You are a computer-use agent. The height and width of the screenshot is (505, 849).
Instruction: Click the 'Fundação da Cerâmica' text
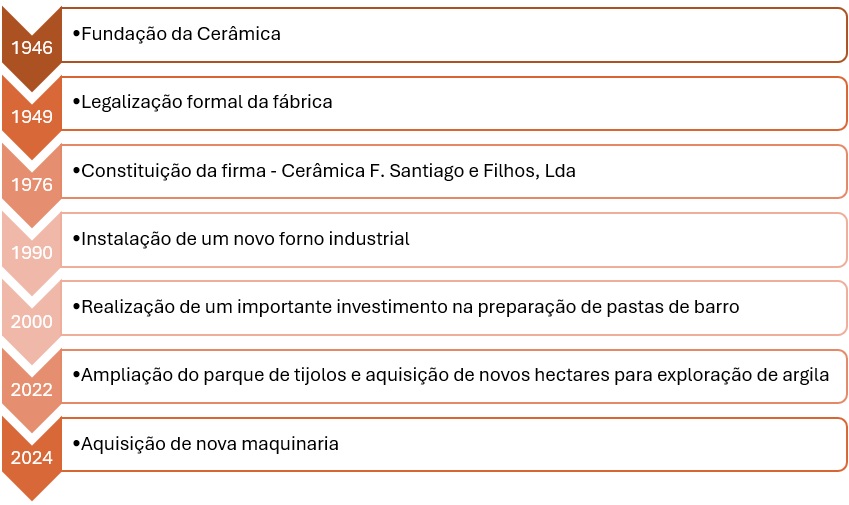click(x=181, y=34)
